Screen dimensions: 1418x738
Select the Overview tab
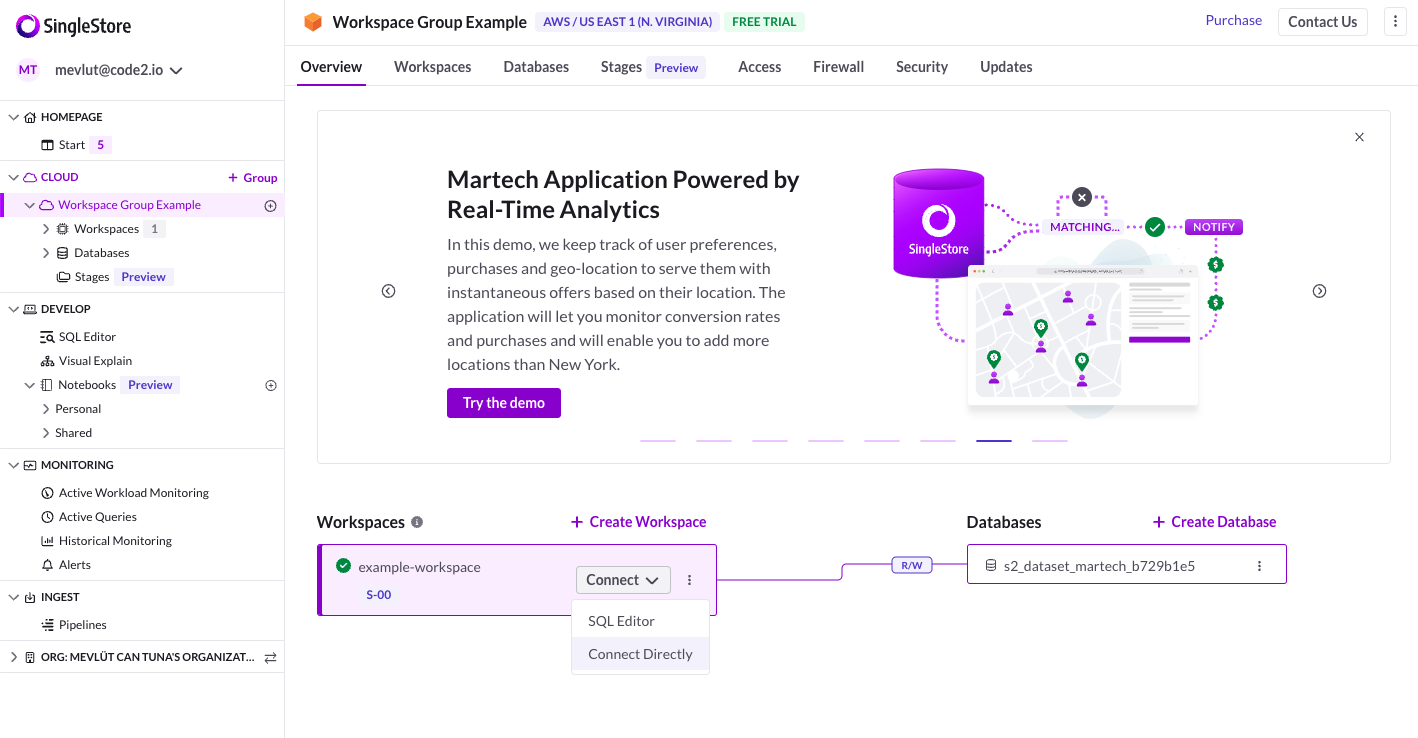tap(331, 67)
